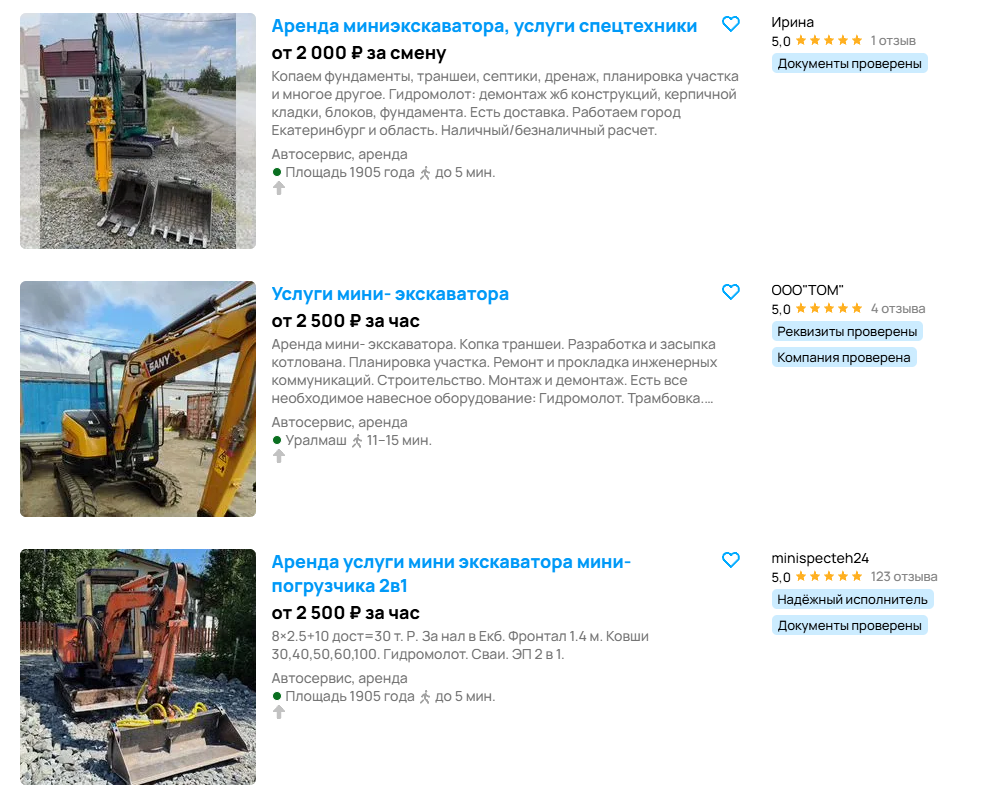The width and height of the screenshot is (1006, 795).
Task: Click up-arrow icon under Уралмаш listing
Action: (x=278, y=456)
